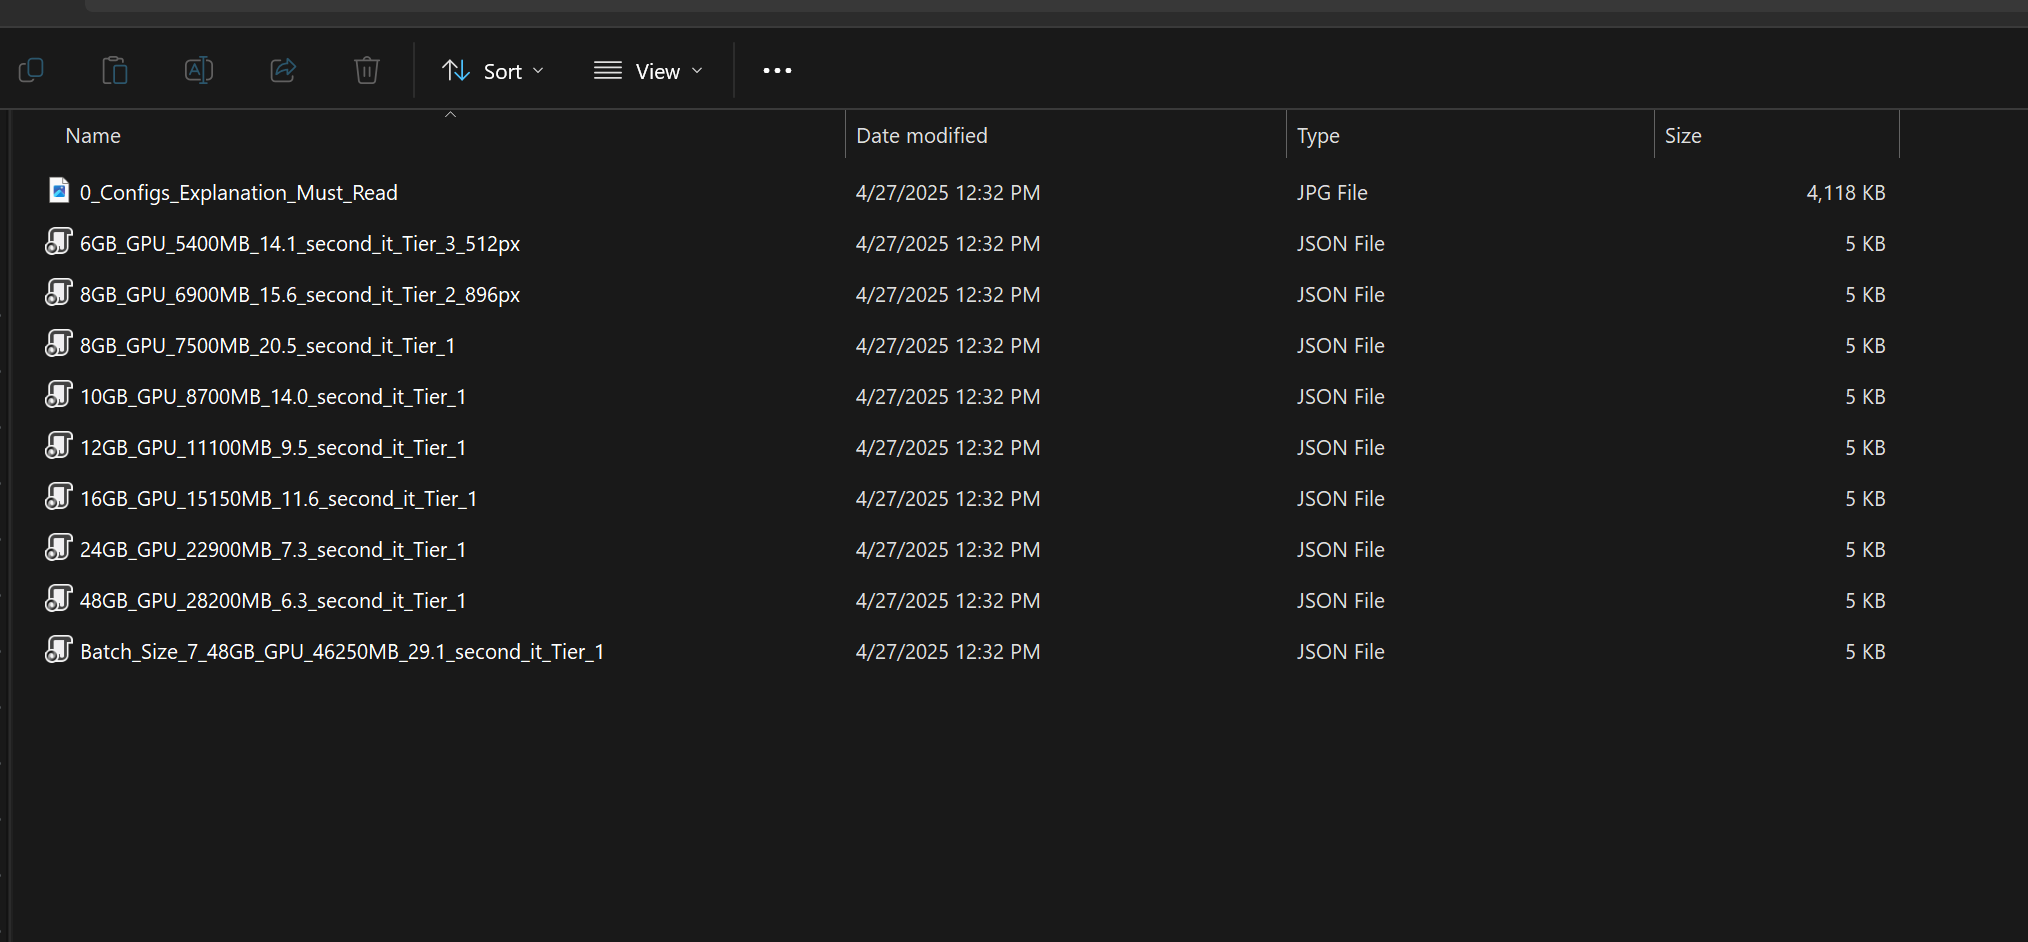Select the 12GB_GPU_11100MB_9.5_second_it_Tier_1 file
2028x942 pixels.
pyautogui.click(x=273, y=448)
